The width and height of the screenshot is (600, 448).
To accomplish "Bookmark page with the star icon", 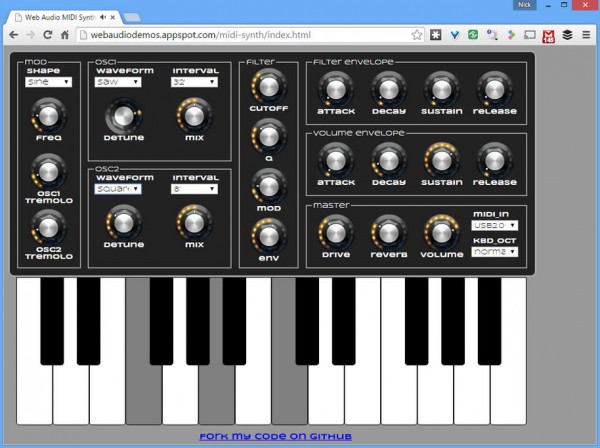I will (417, 35).
